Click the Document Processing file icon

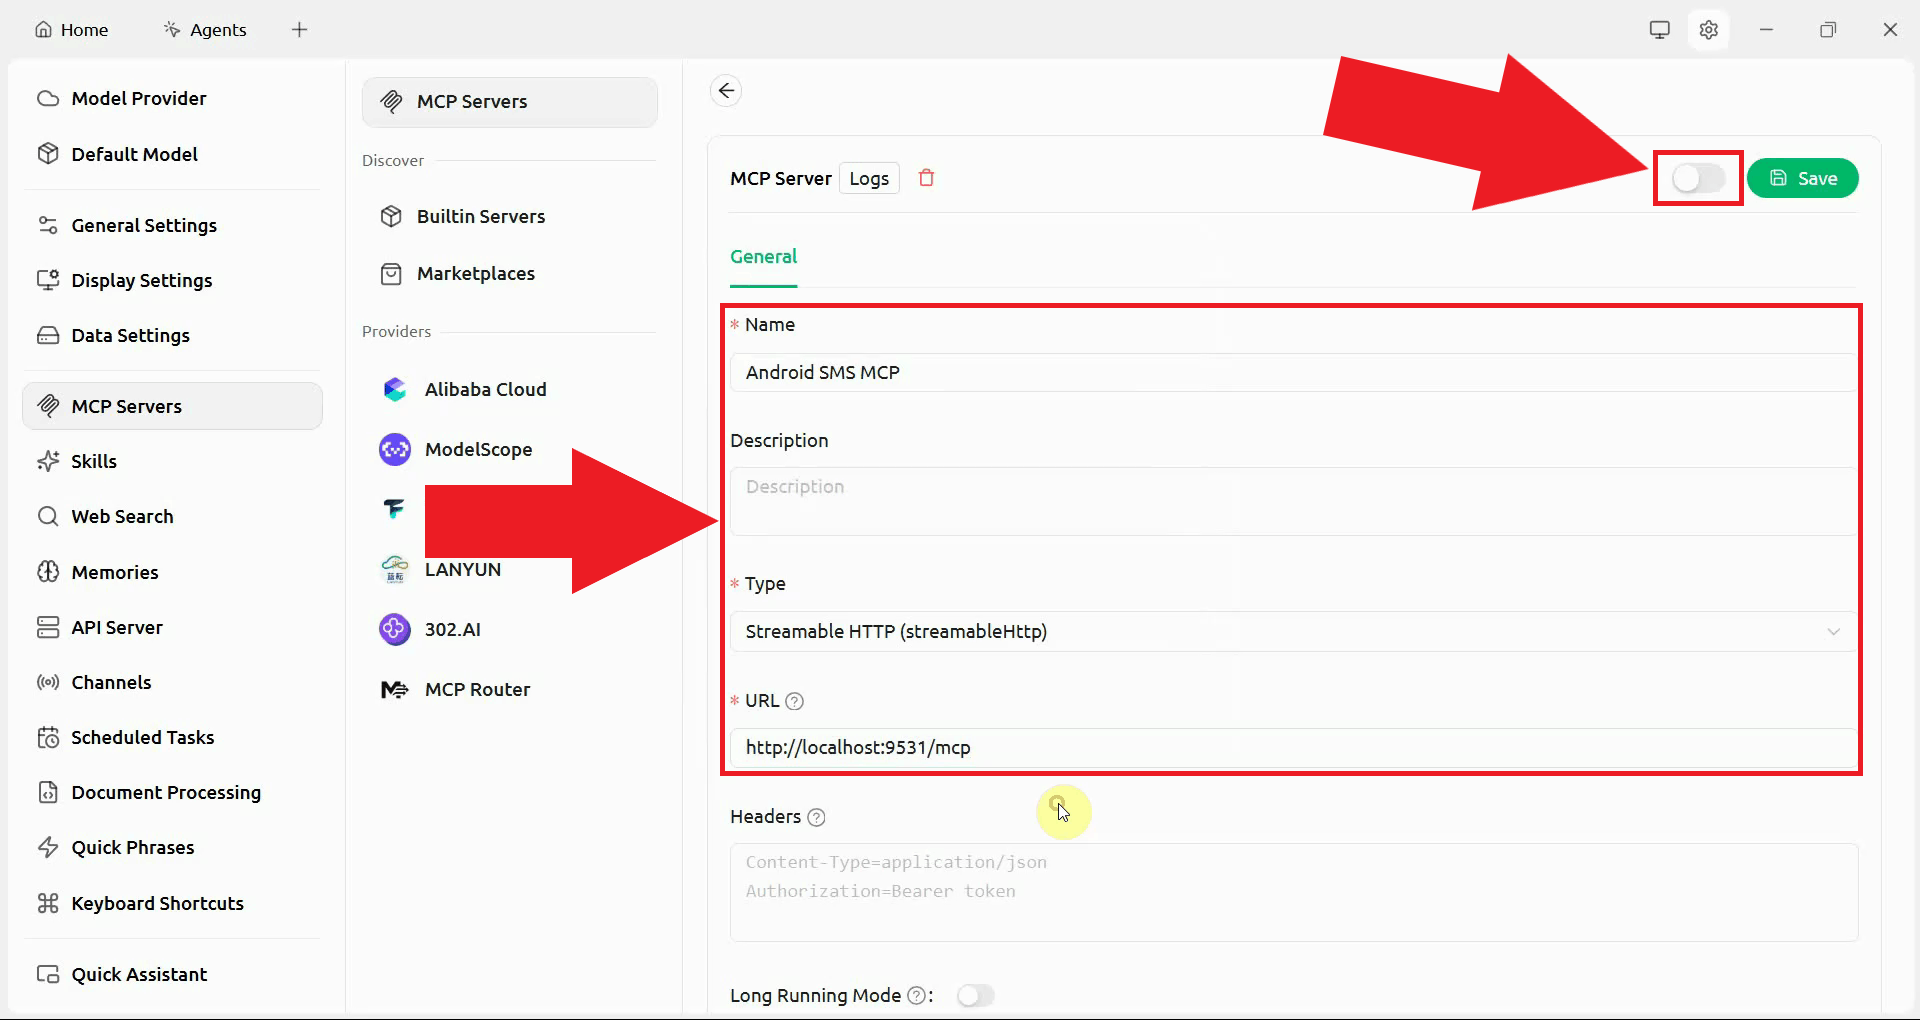click(x=48, y=792)
